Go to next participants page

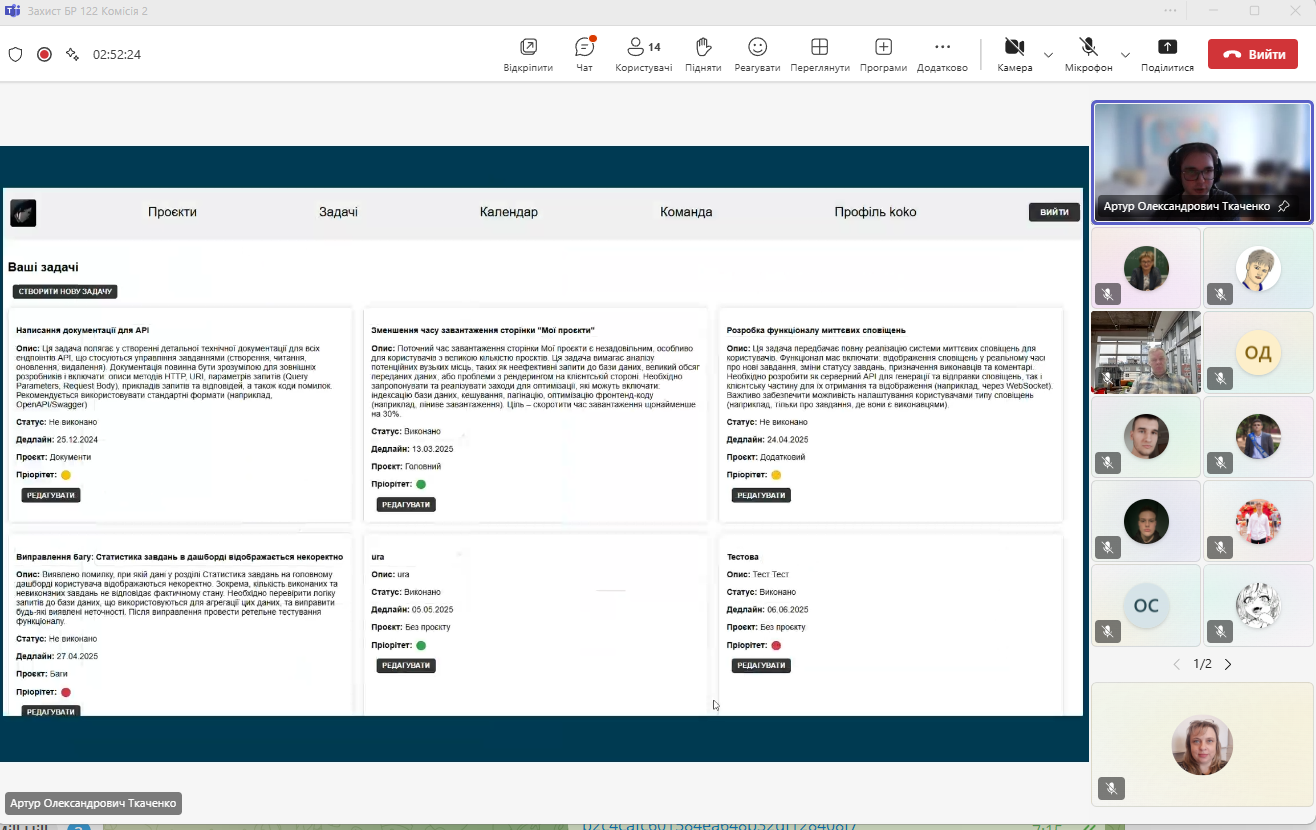(x=1228, y=664)
